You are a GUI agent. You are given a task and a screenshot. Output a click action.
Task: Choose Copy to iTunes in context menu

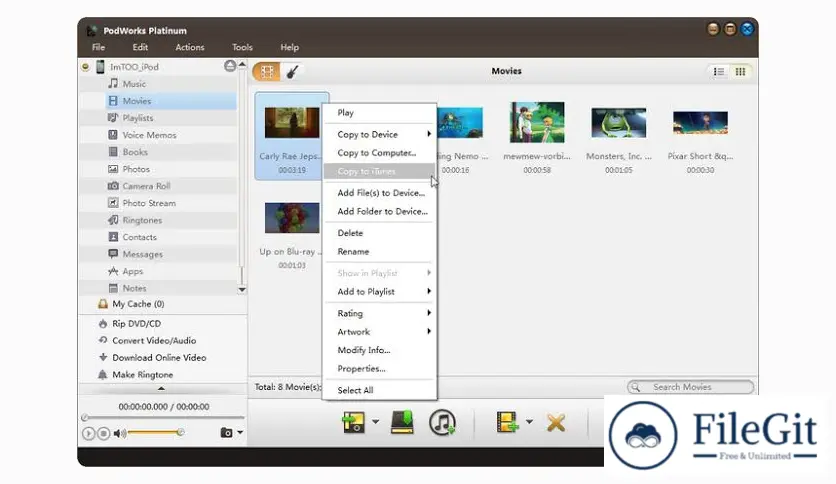tap(380, 172)
